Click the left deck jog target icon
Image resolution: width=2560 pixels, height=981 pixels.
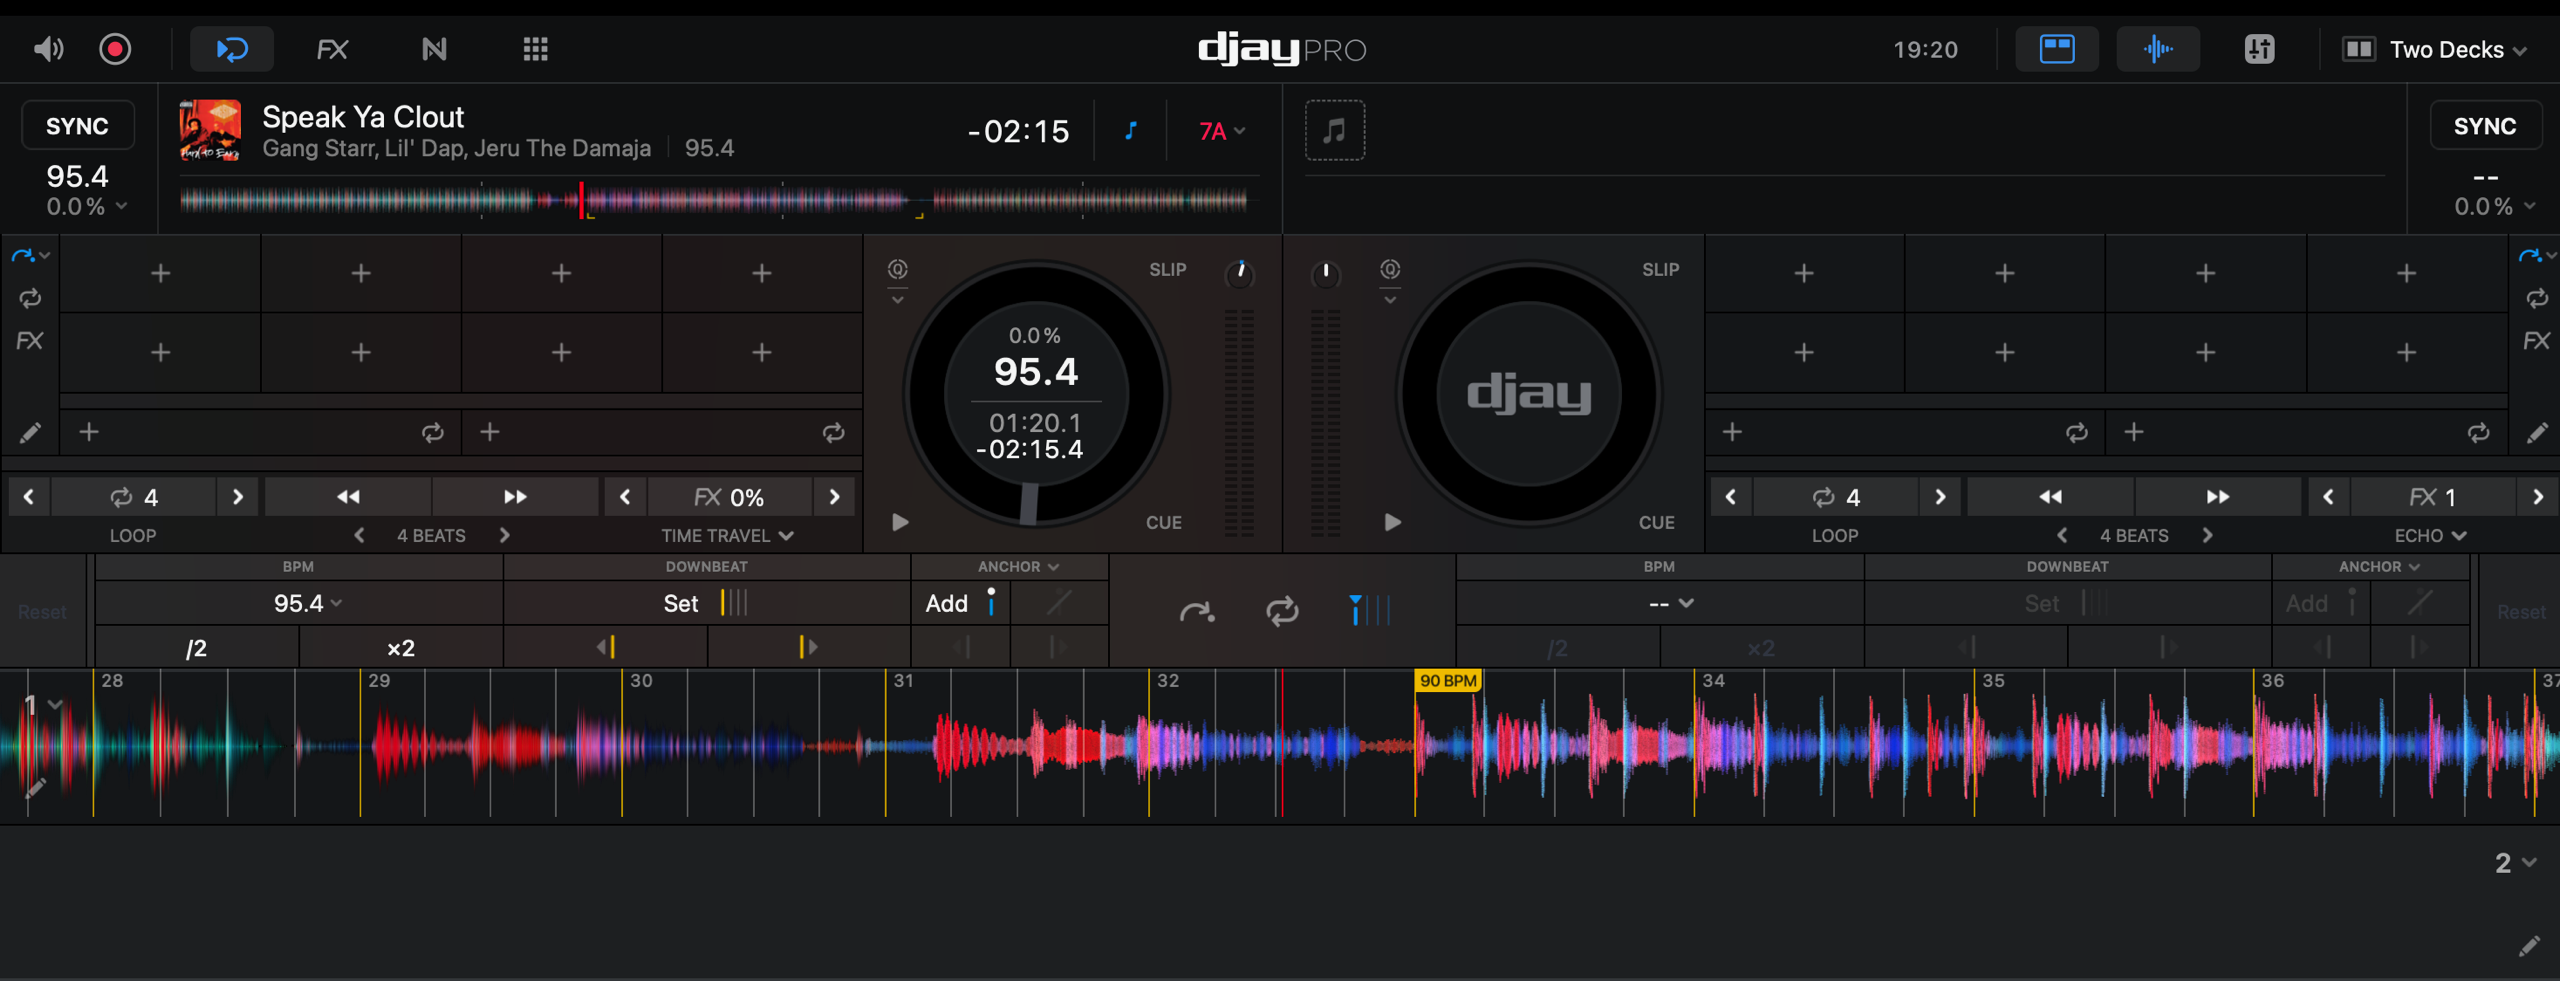click(x=898, y=270)
